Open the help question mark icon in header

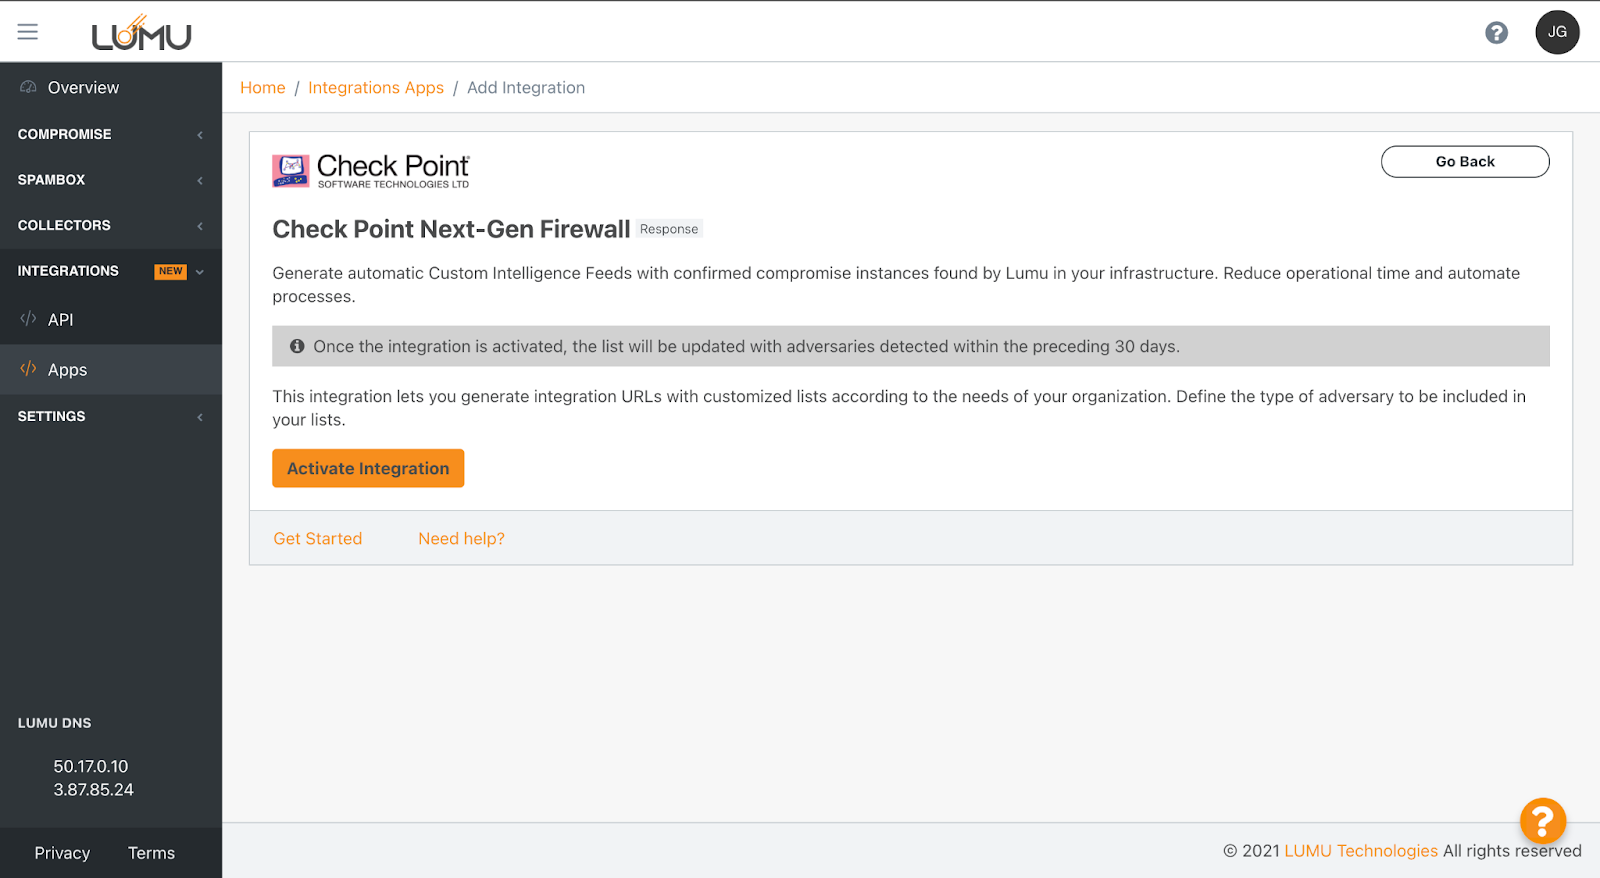click(x=1496, y=33)
